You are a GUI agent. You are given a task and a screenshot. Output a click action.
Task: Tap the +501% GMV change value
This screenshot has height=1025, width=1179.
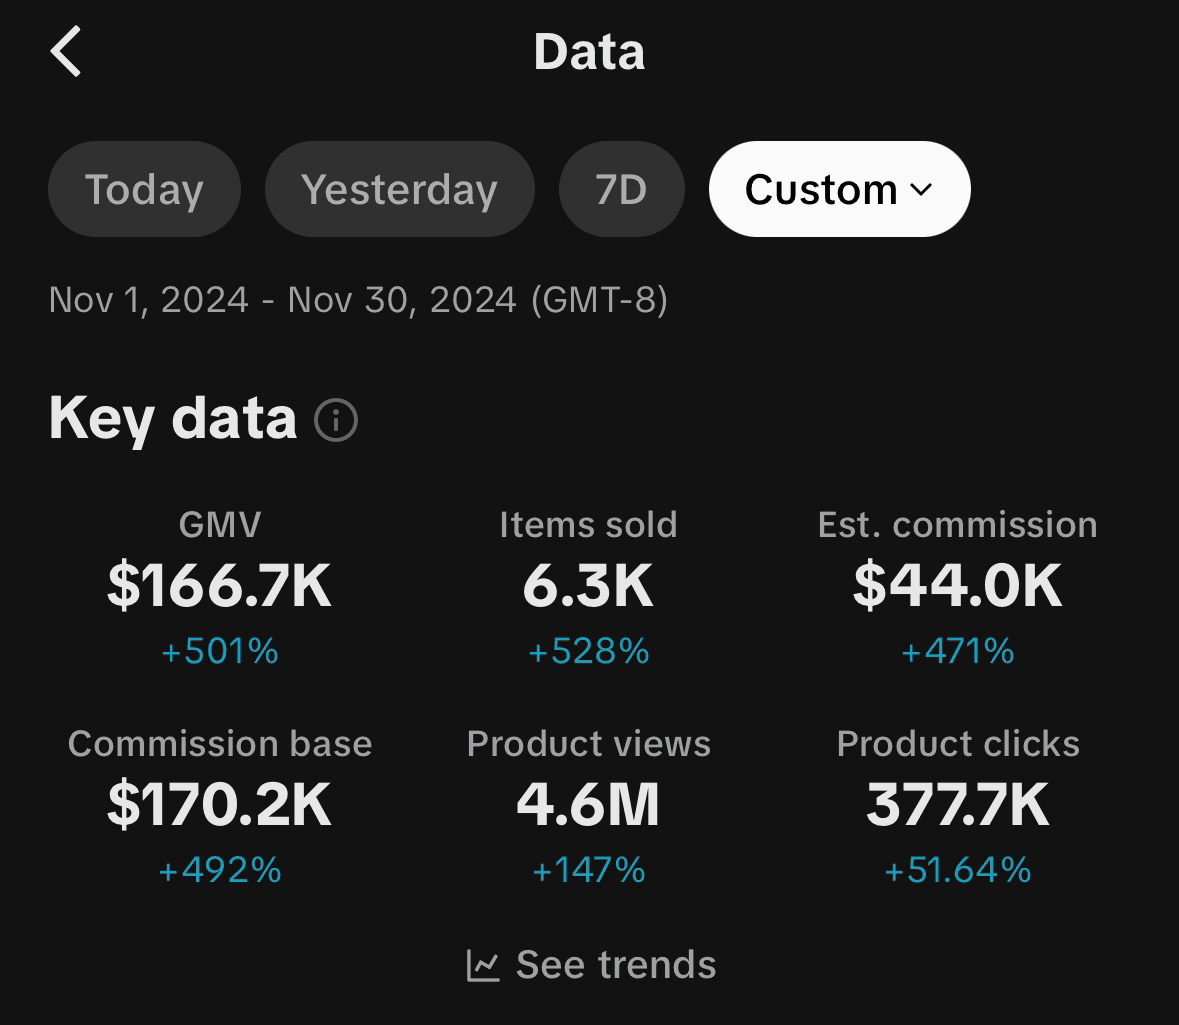click(219, 652)
